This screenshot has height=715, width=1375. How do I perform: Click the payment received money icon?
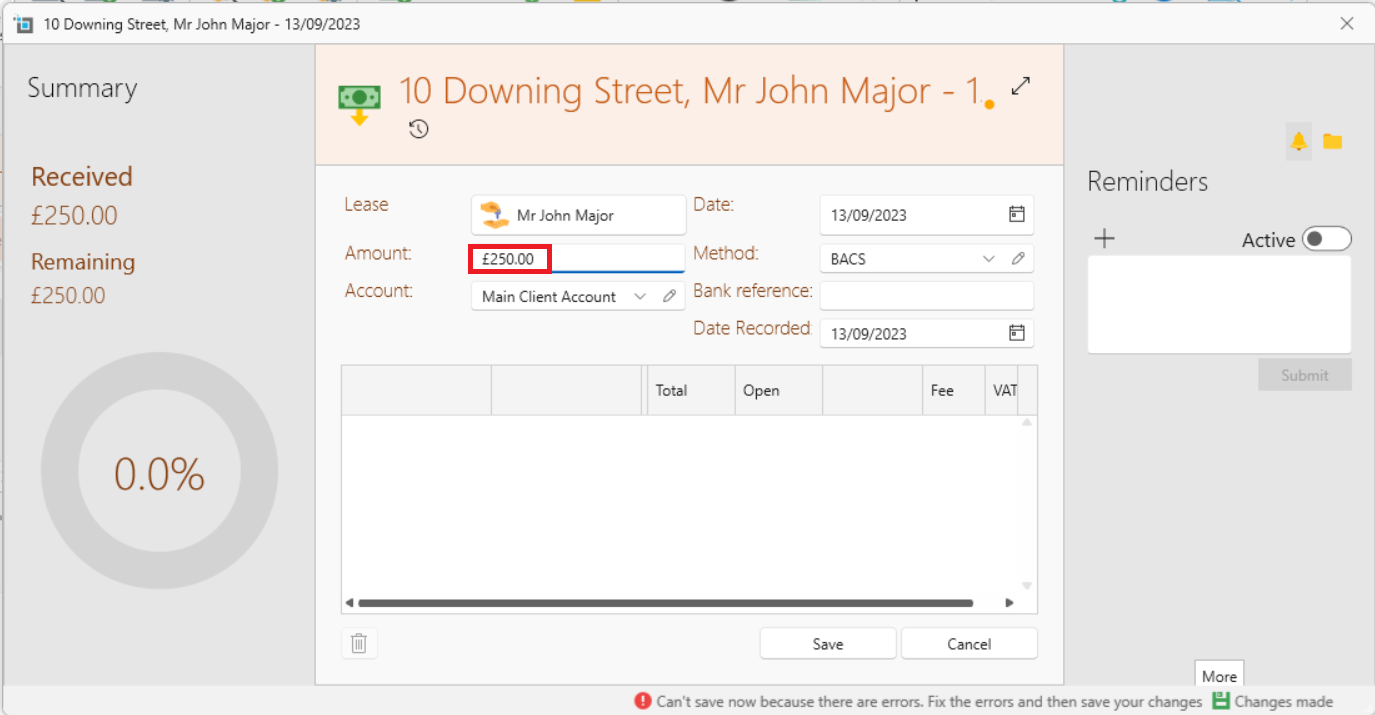(359, 104)
